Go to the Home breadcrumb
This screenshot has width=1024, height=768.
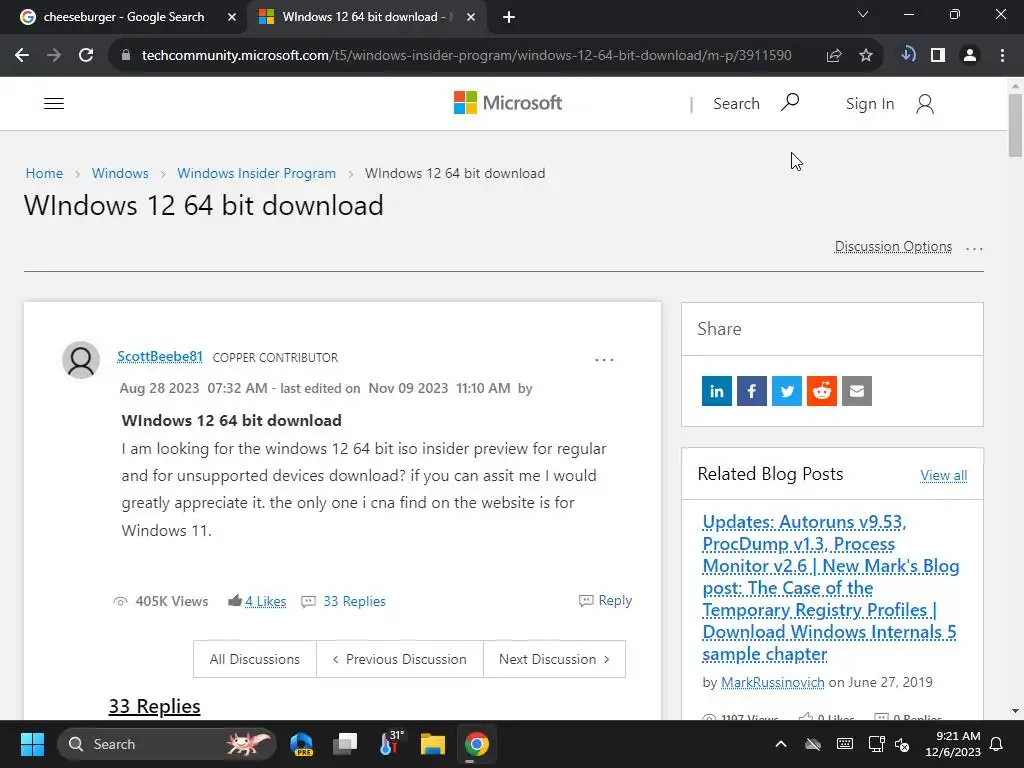point(44,173)
